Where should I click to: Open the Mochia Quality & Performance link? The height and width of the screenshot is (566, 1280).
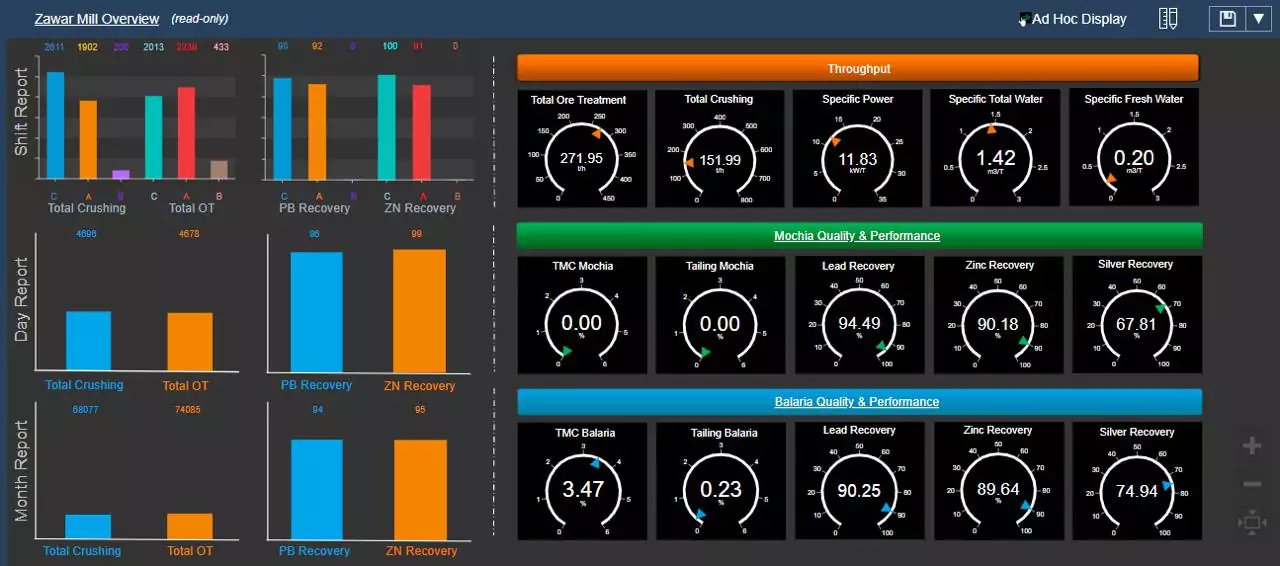[x=857, y=236]
